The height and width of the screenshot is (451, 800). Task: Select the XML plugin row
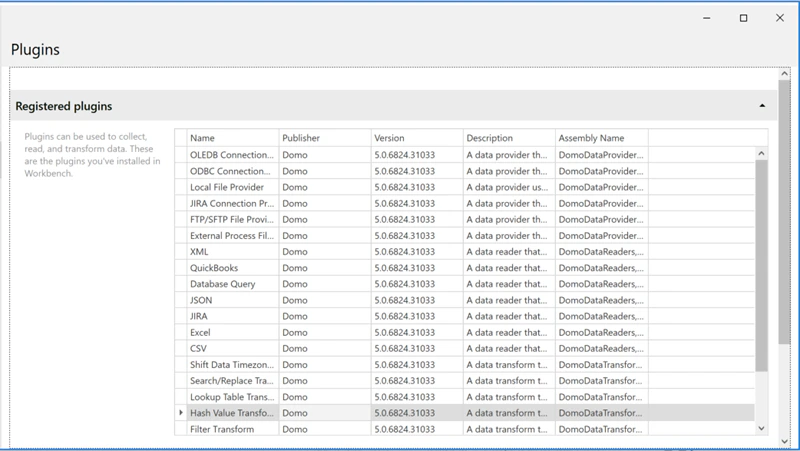(464, 252)
